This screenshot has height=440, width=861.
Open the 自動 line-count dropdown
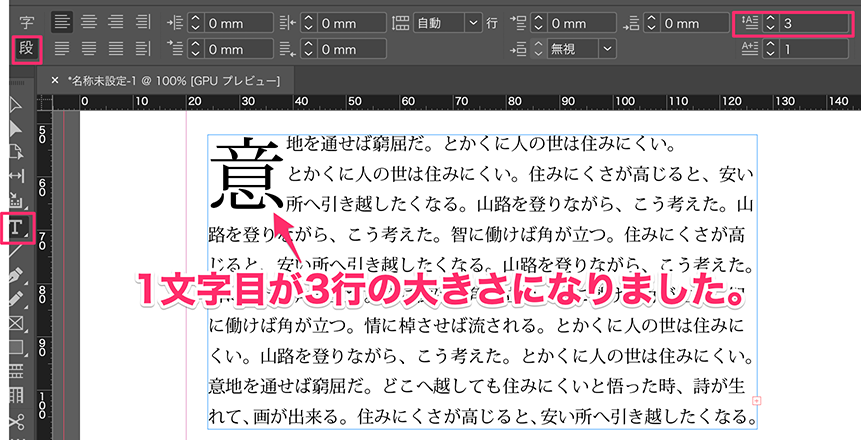click(x=473, y=23)
